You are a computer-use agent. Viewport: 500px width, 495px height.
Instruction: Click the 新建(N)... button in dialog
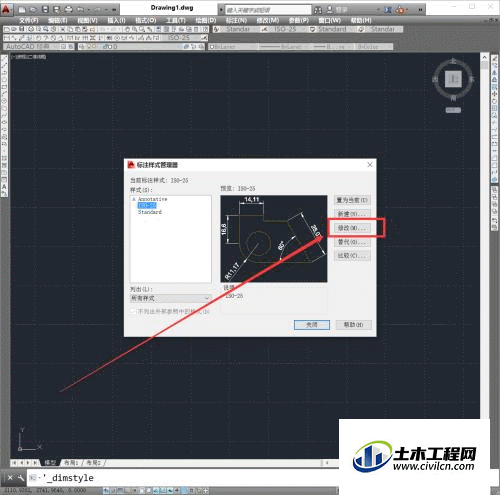coord(352,214)
